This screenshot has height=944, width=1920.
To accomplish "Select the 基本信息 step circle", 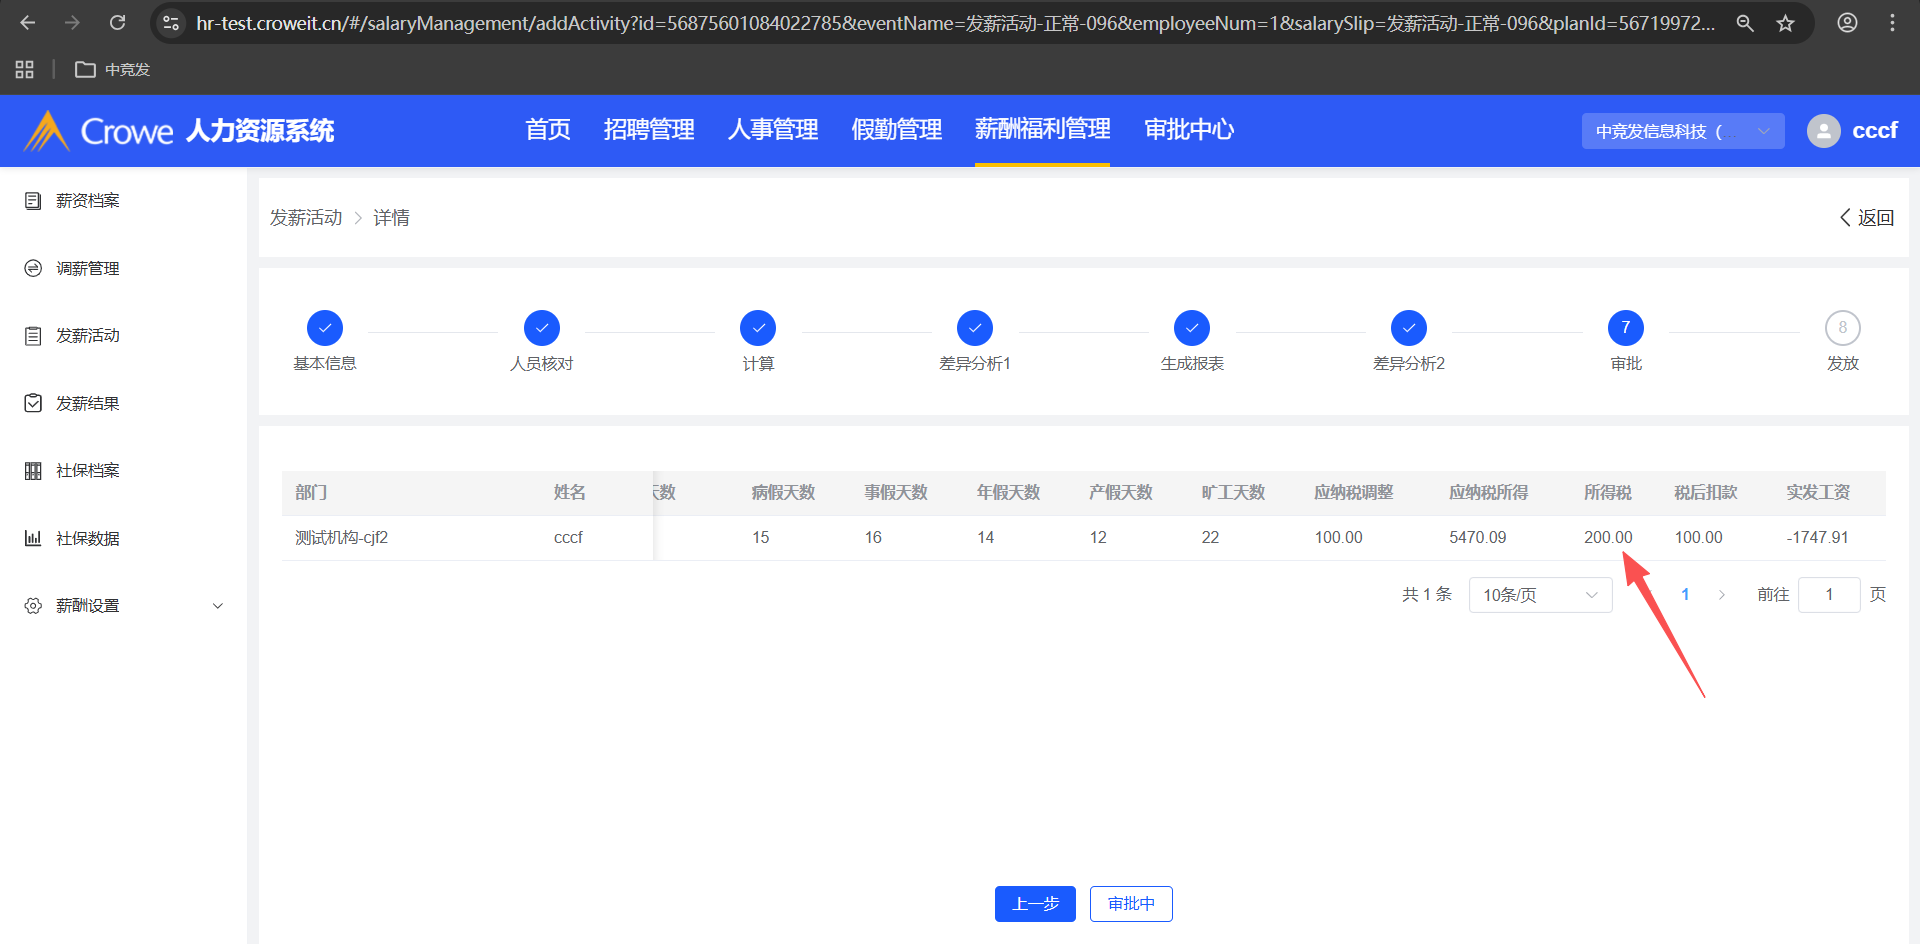I will coord(325,328).
